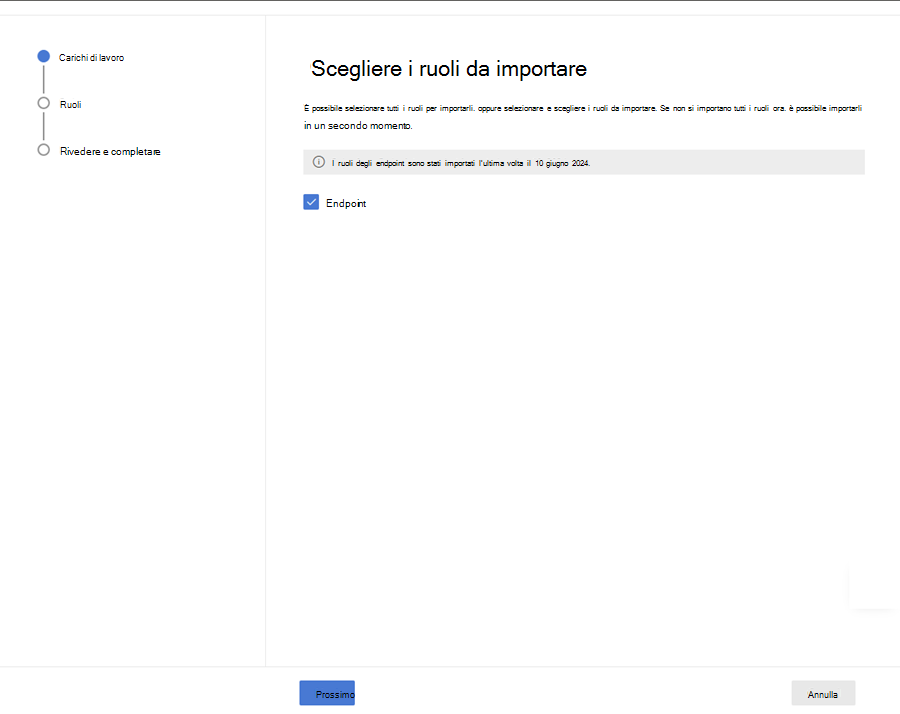Click the small white floating widget at right edge
This screenshot has width=900, height=714.
pos(873,588)
